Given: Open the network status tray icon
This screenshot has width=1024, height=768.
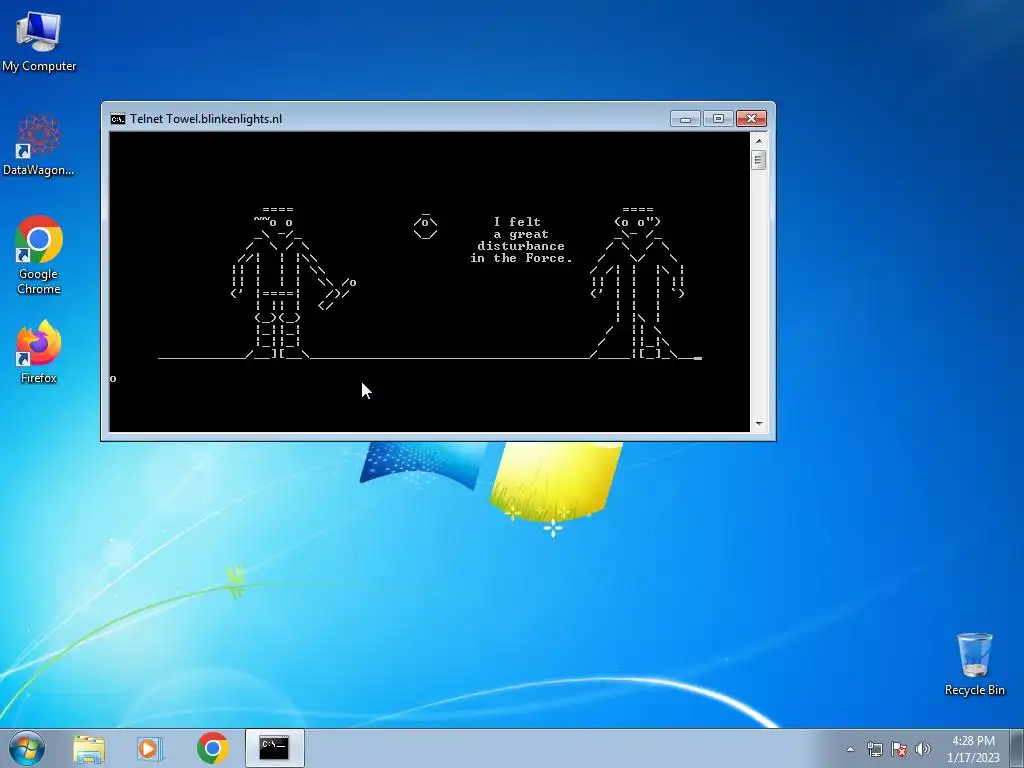Looking at the screenshot, I should 874,749.
